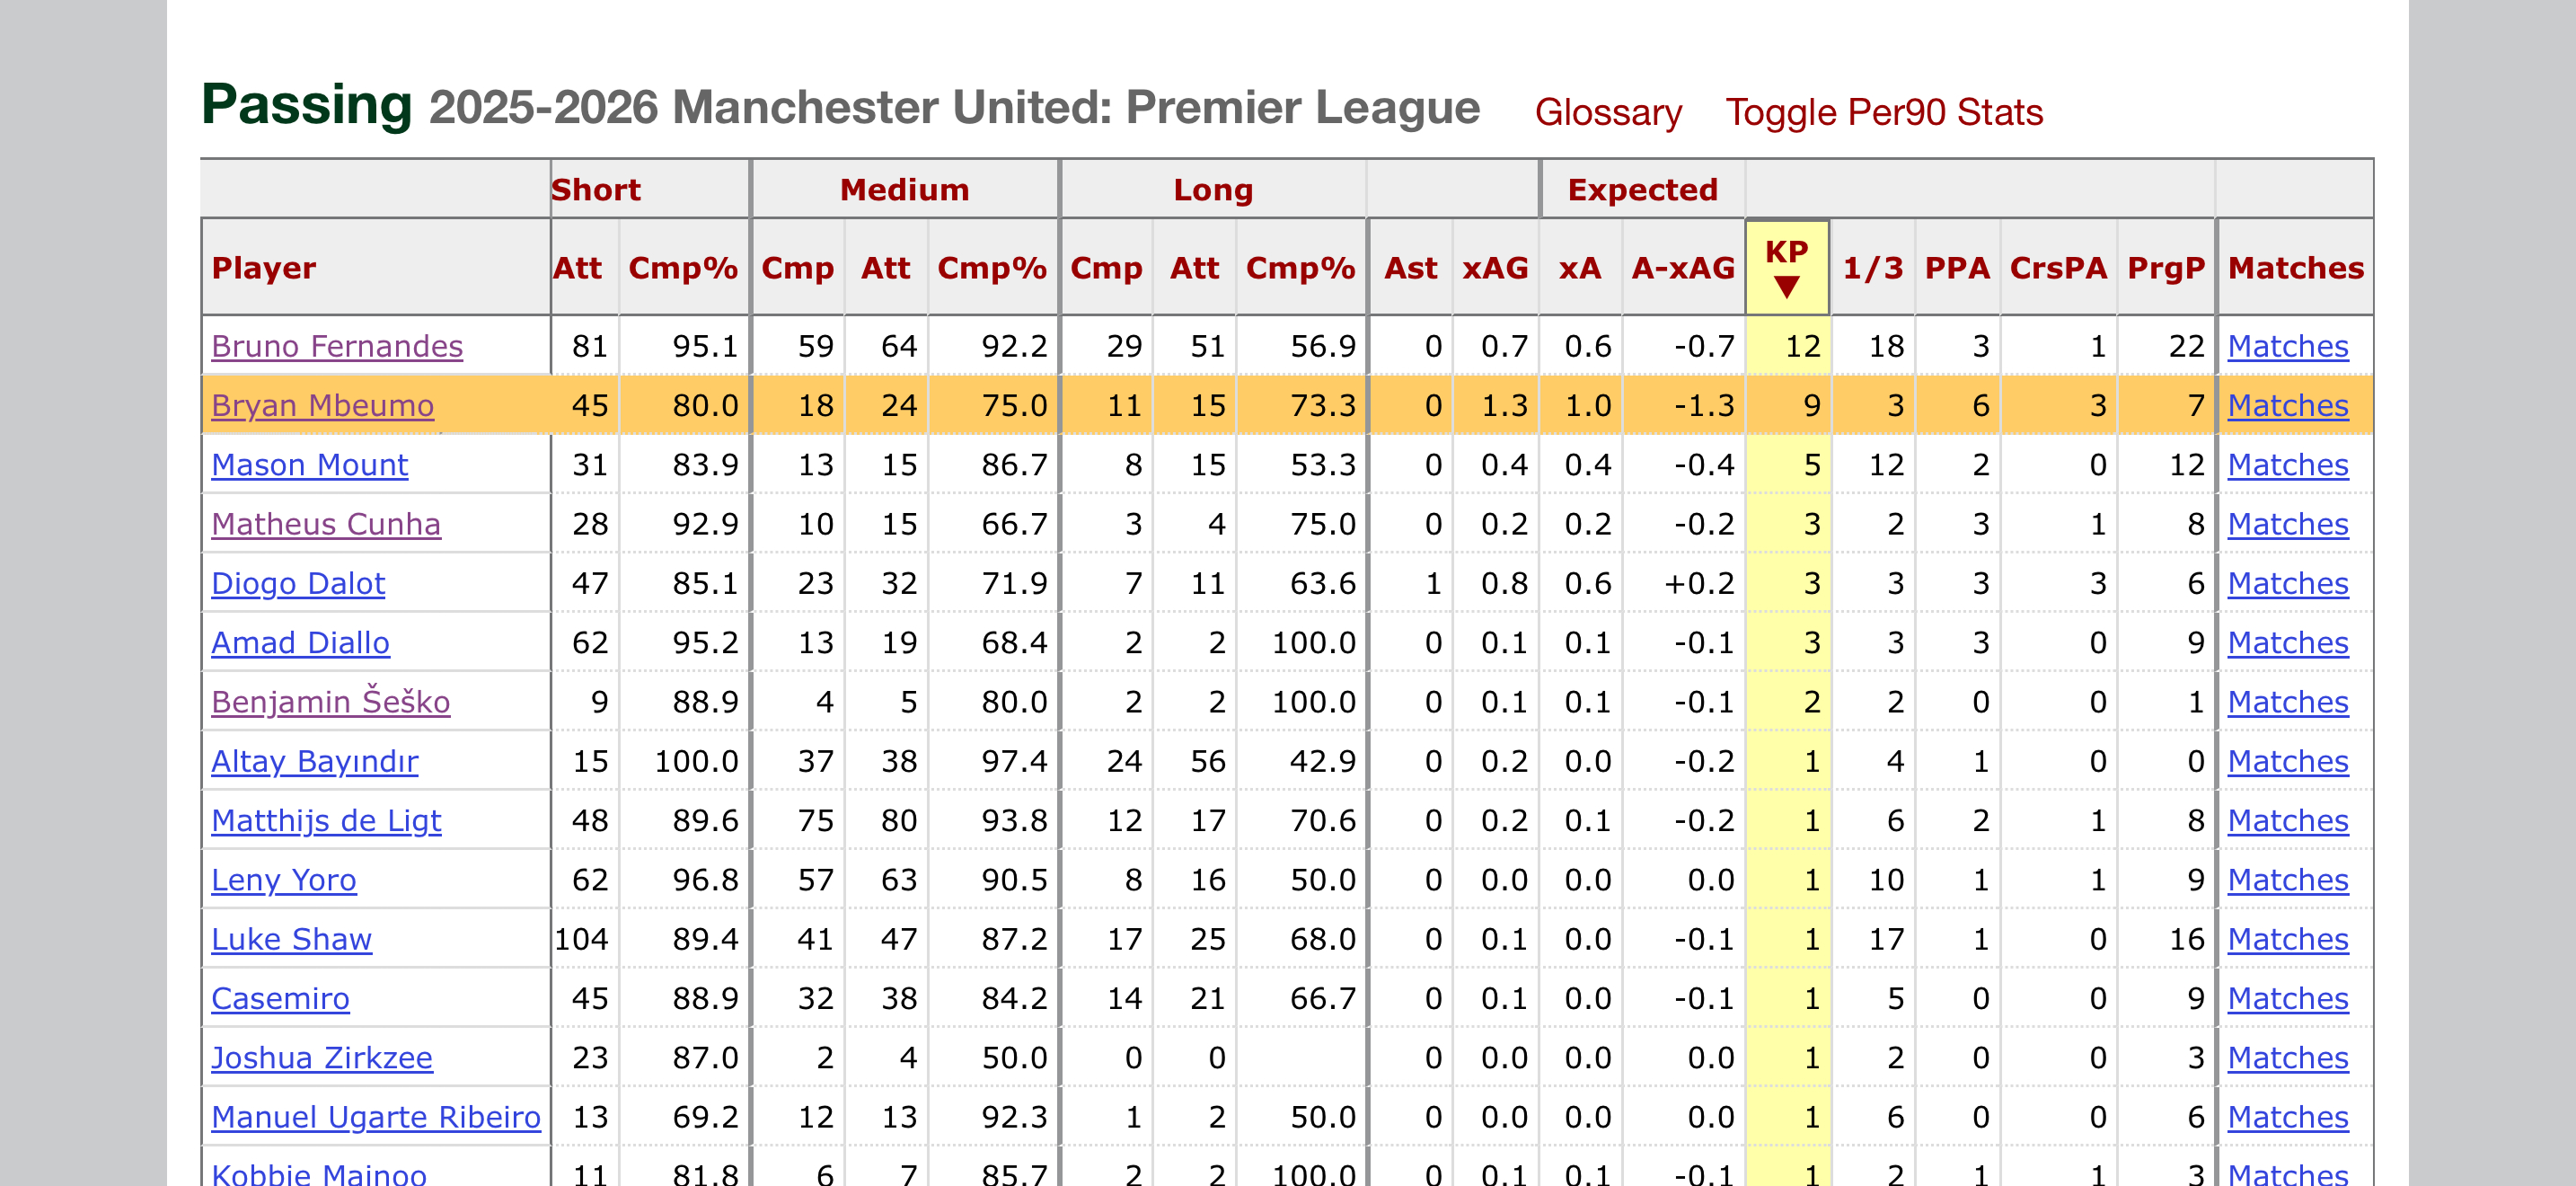Click the 1/3 column header
The width and height of the screenshot is (2576, 1186).
[1872, 268]
